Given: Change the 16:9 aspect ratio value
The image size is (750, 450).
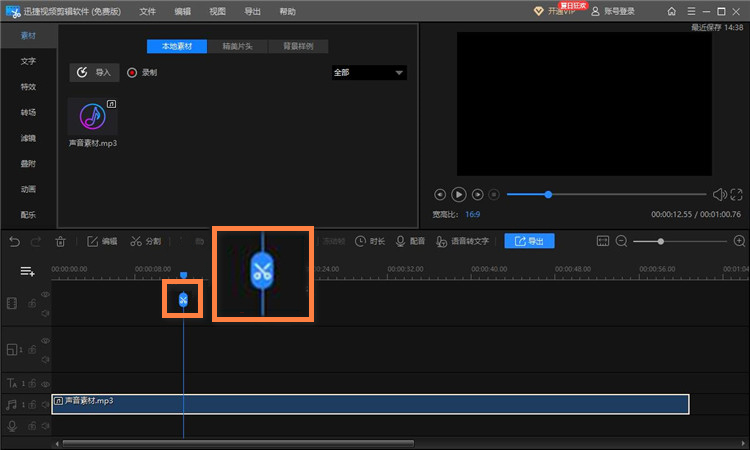Looking at the screenshot, I should (473, 214).
